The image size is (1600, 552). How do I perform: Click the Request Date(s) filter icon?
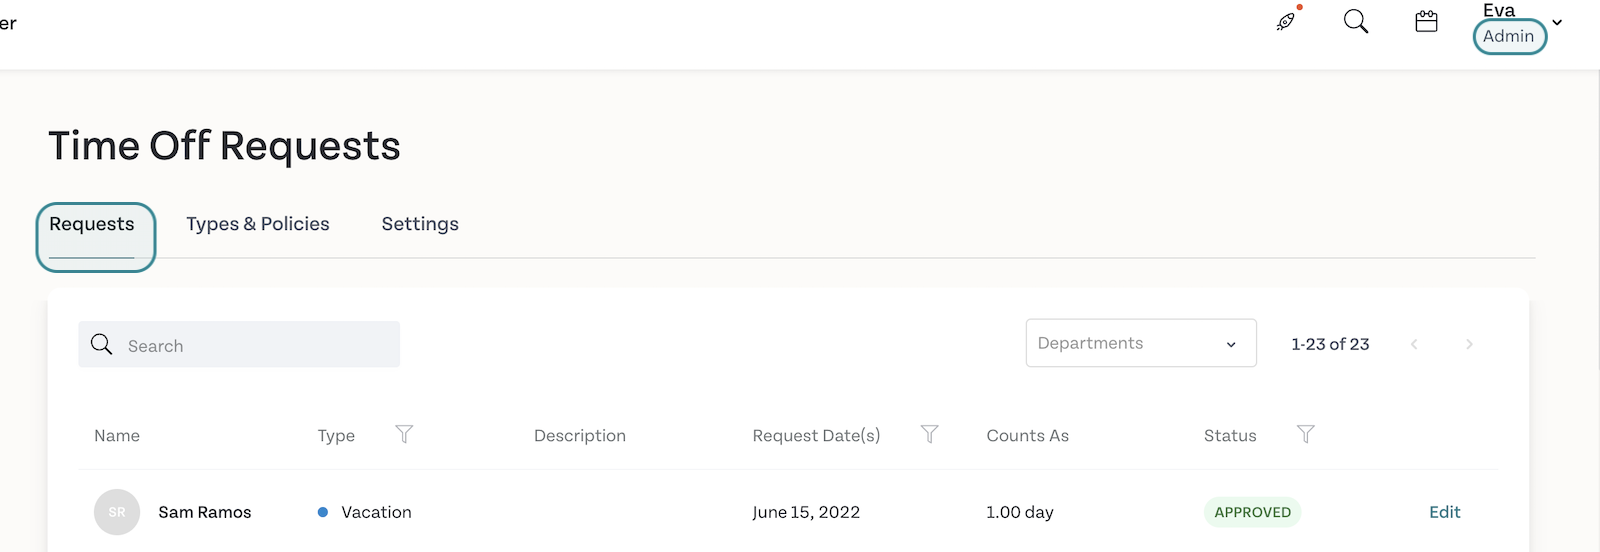click(930, 434)
